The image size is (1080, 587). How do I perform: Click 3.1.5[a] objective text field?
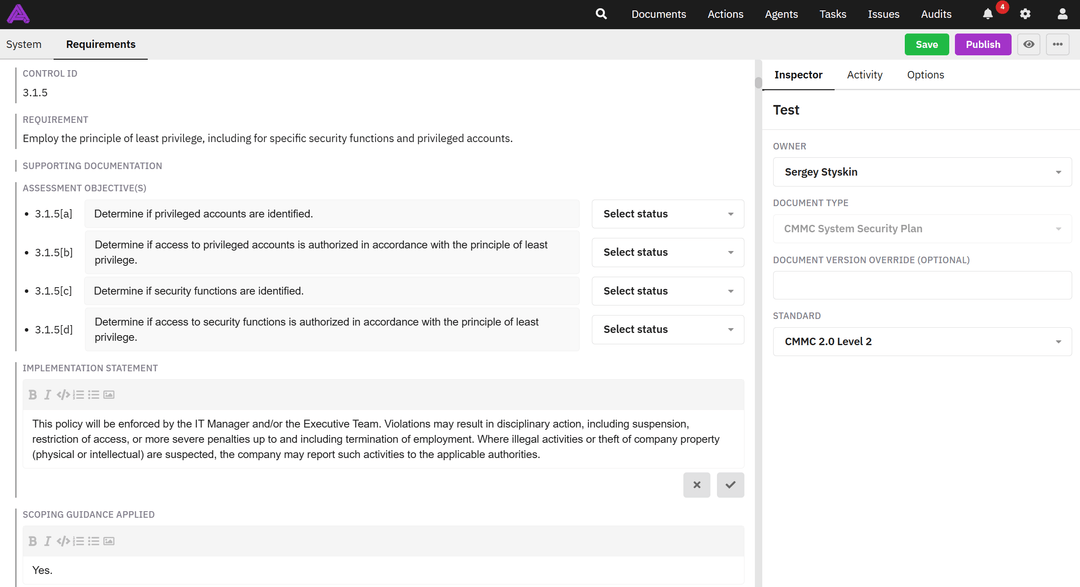coord(331,214)
